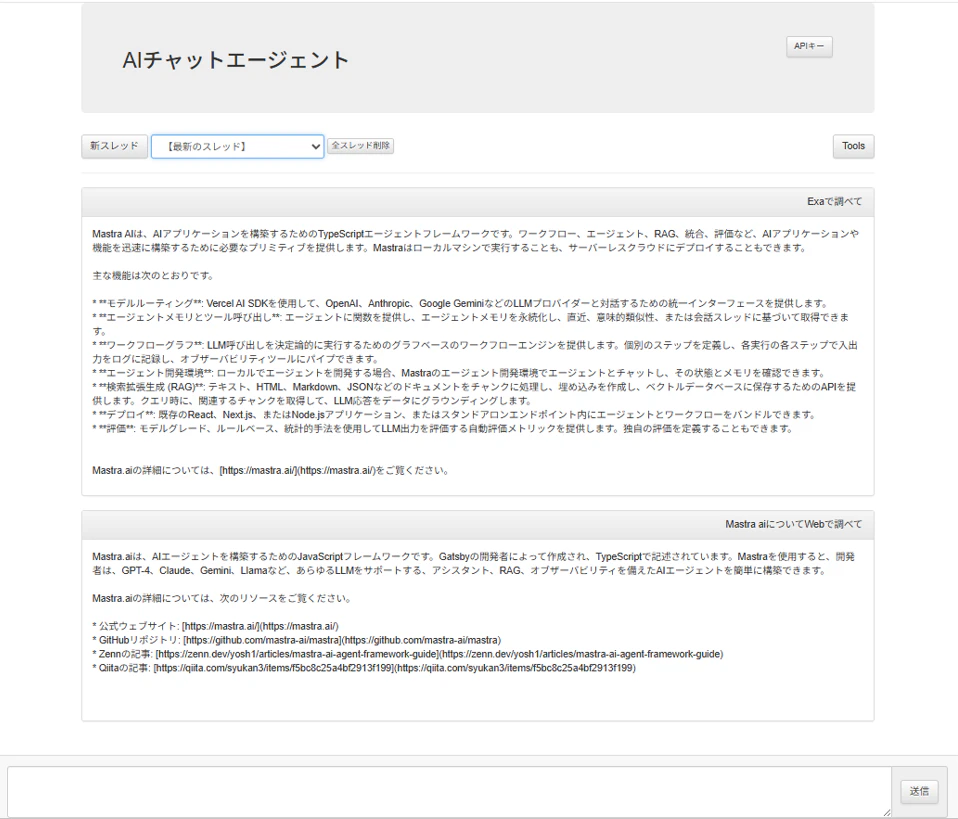Click the Qiitaの記事 URL line
This screenshot has height=819, width=958.
tap(364, 668)
